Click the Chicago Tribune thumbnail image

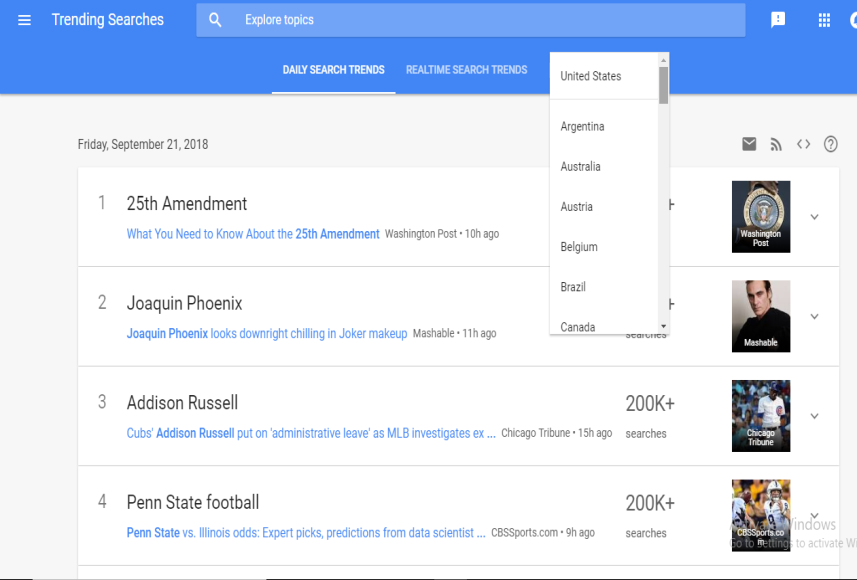pyautogui.click(x=761, y=416)
